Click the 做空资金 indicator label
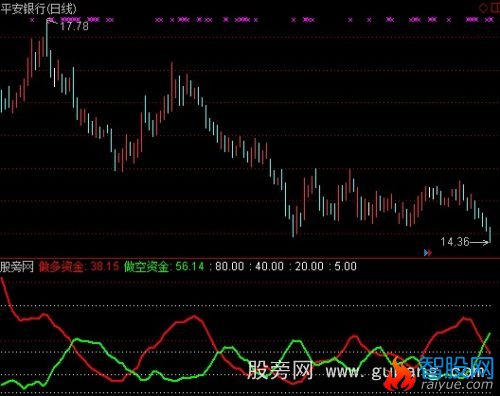The image size is (500, 396). 146,266
